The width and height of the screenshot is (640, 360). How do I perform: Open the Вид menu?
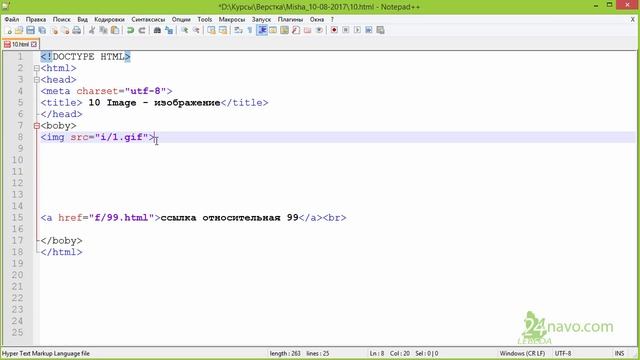tap(82, 19)
